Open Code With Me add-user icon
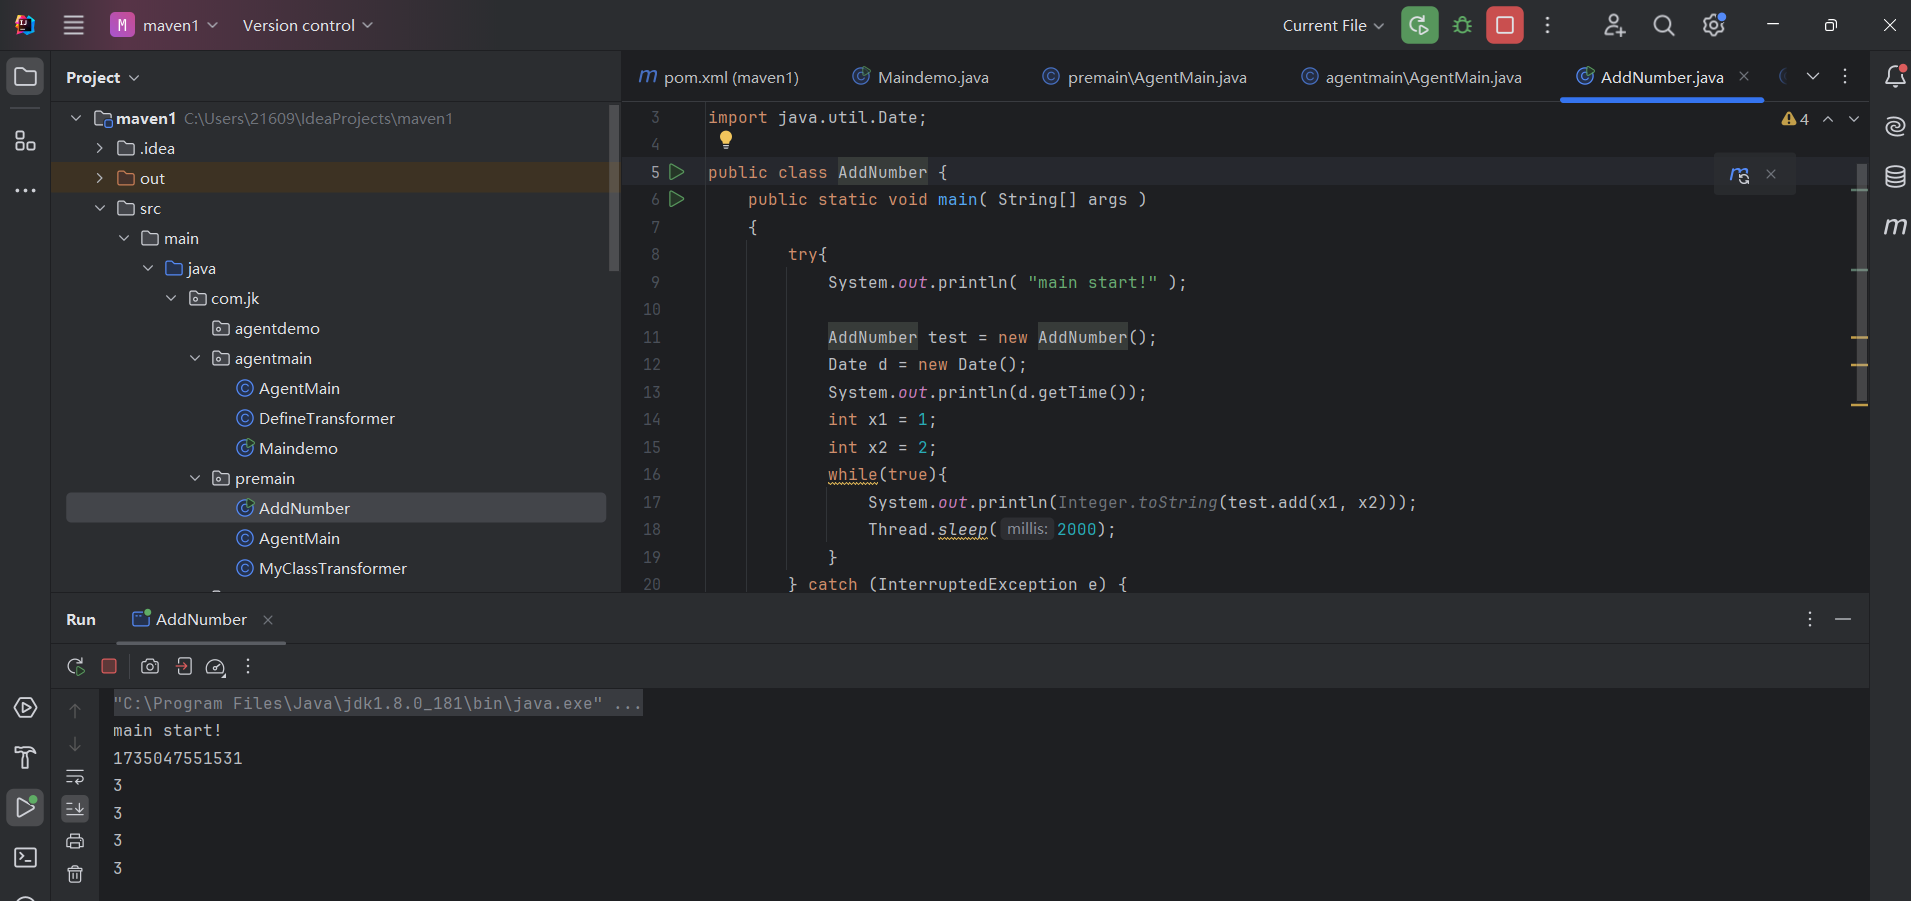Image resolution: width=1911 pixels, height=901 pixels. click(x=1614, y=25)
